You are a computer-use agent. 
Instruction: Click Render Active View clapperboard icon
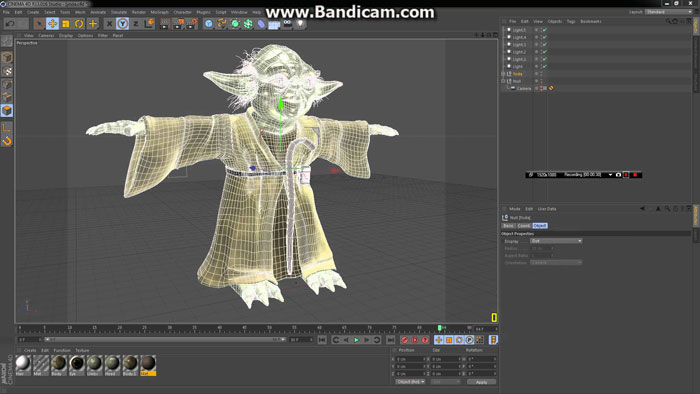click(165, 24)
